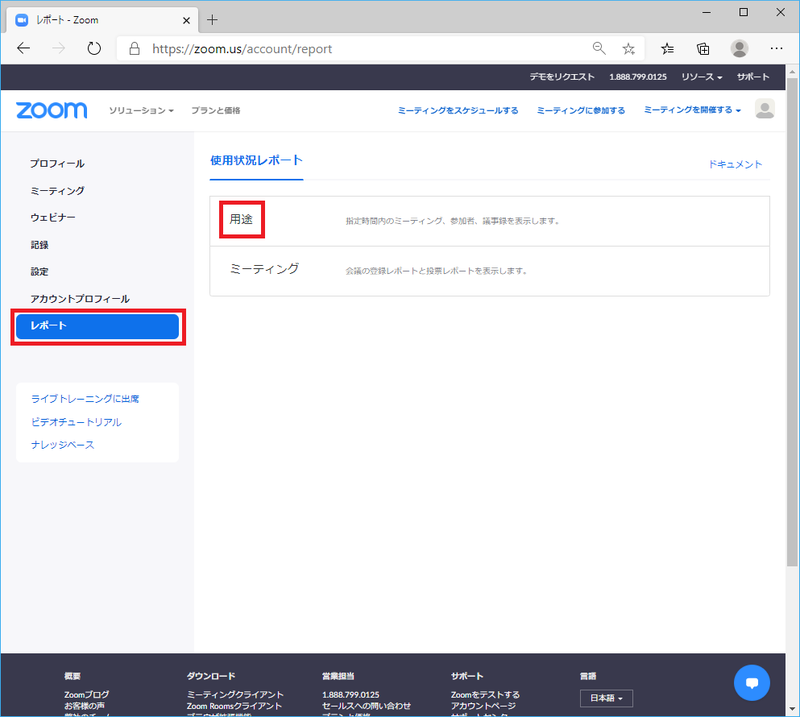Select ミーティング in the left sidebar

click(57, 191)
